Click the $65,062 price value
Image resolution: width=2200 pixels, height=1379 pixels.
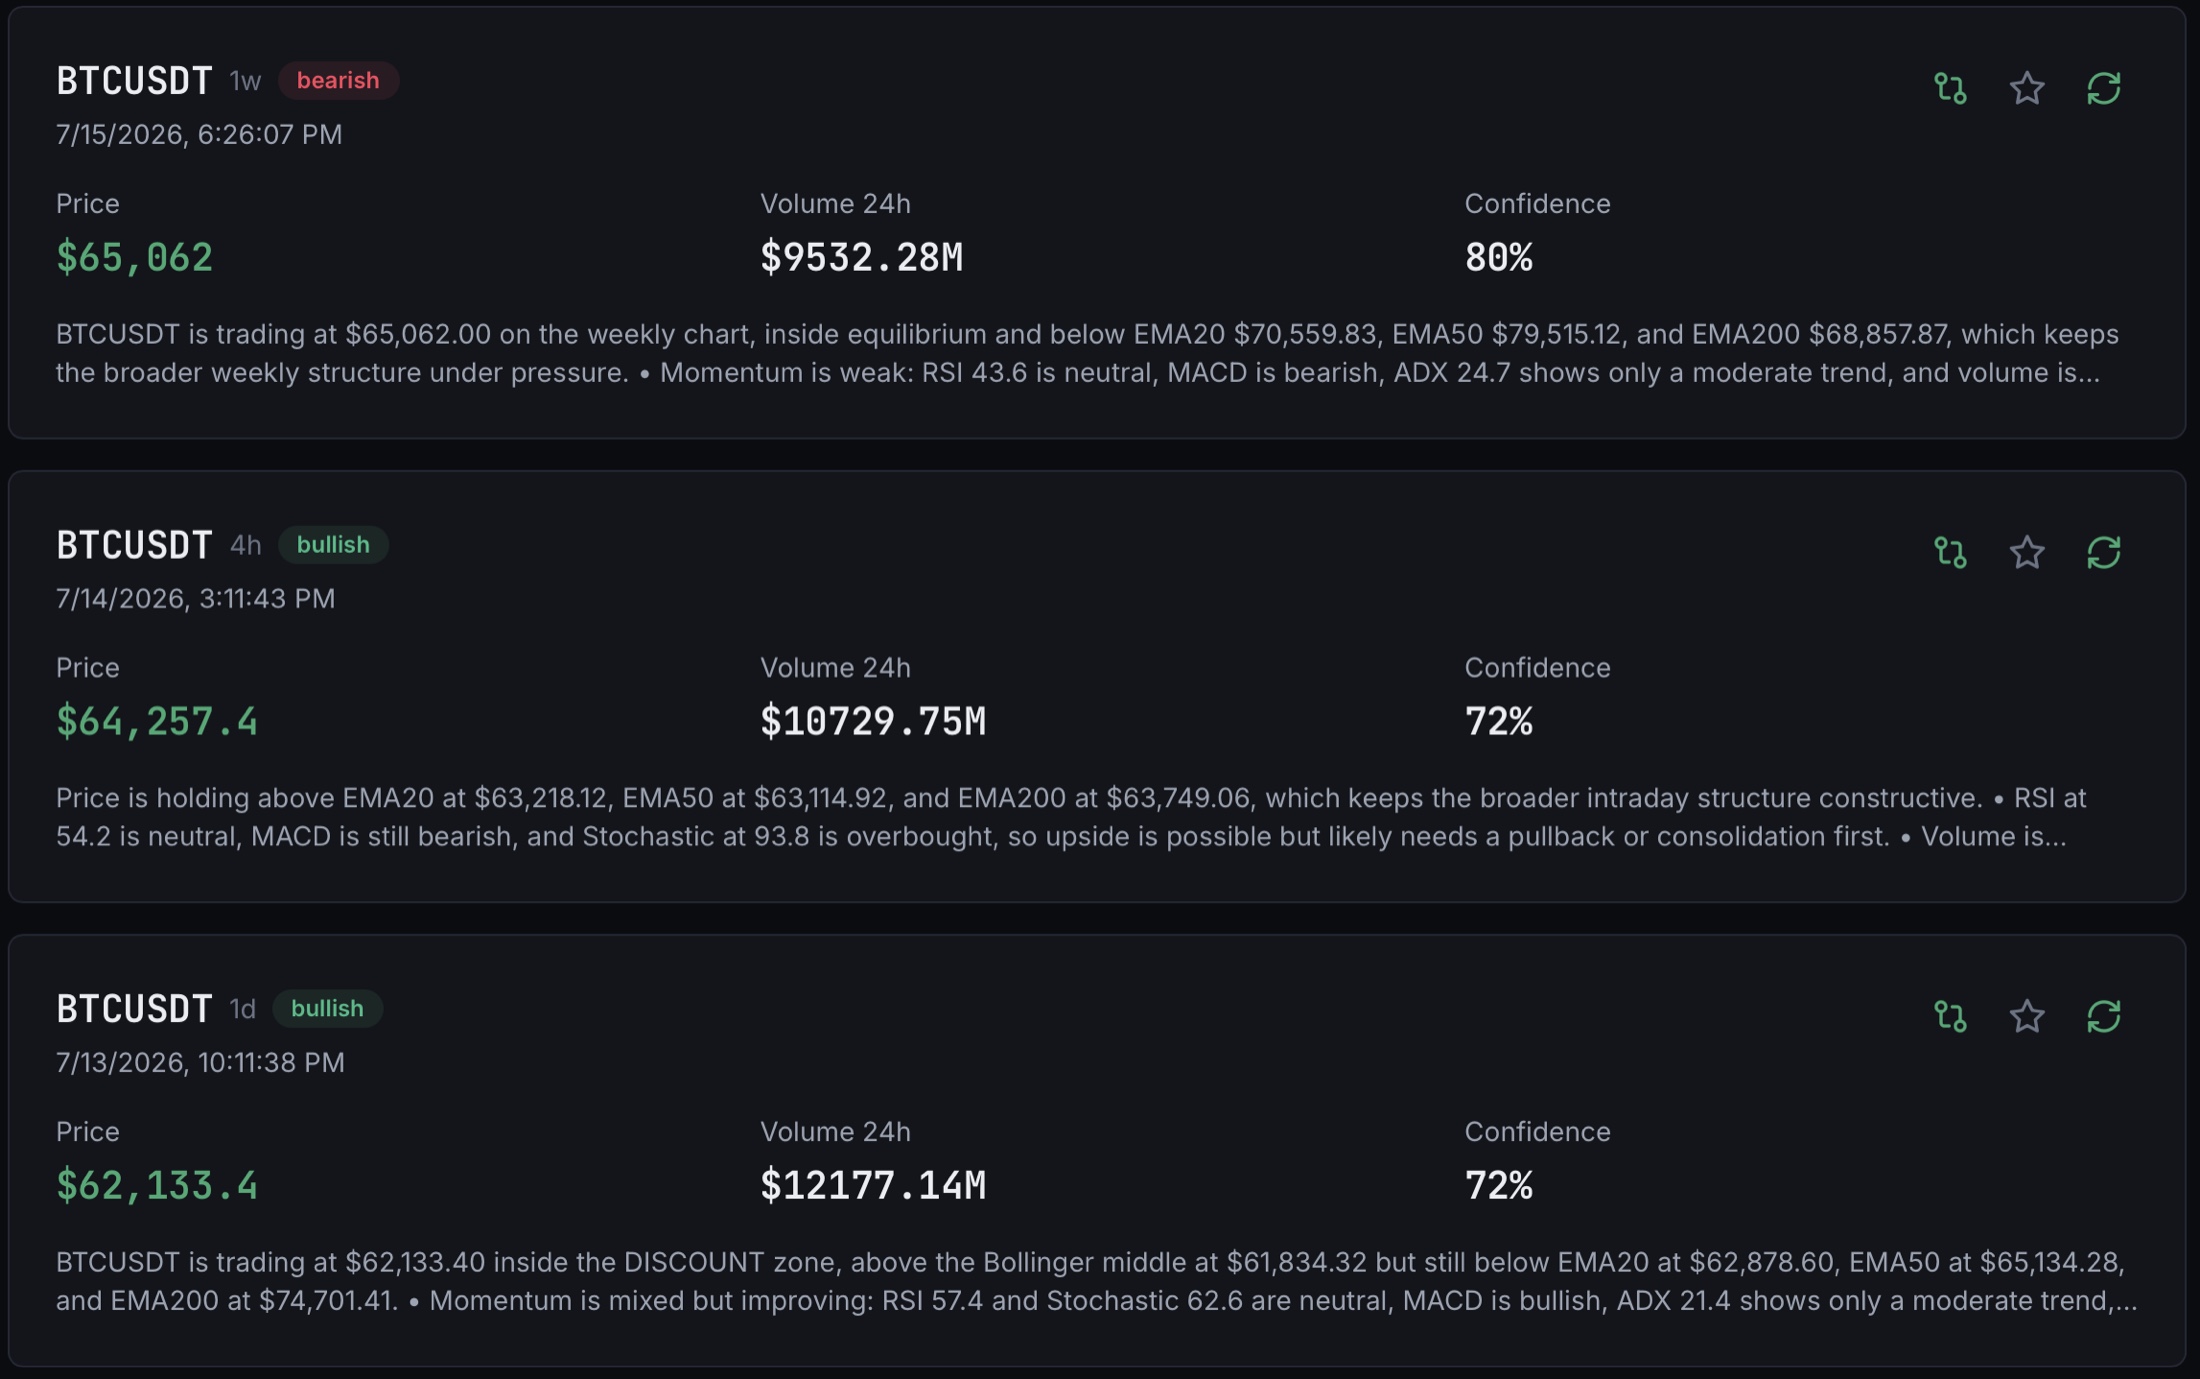click(134, 257)
